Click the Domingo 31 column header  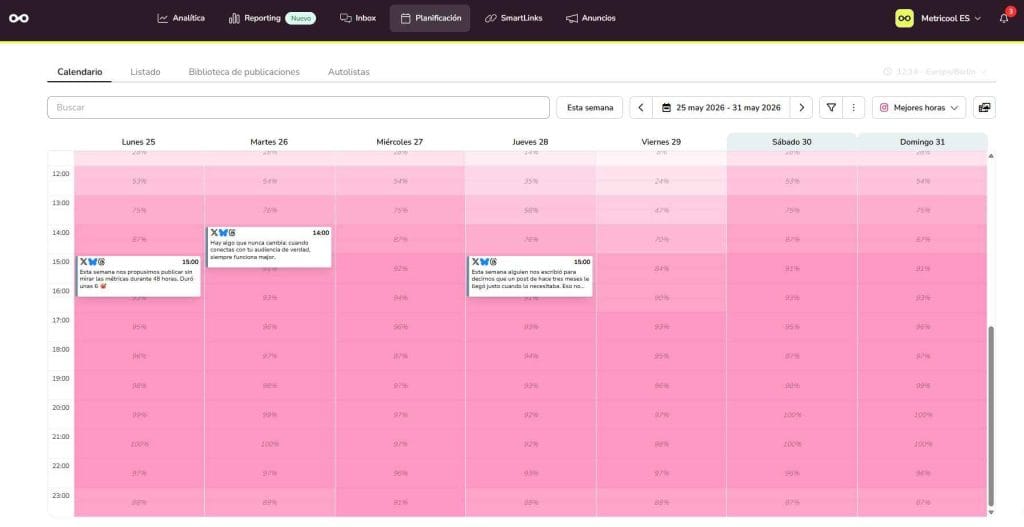pos(922,142)
